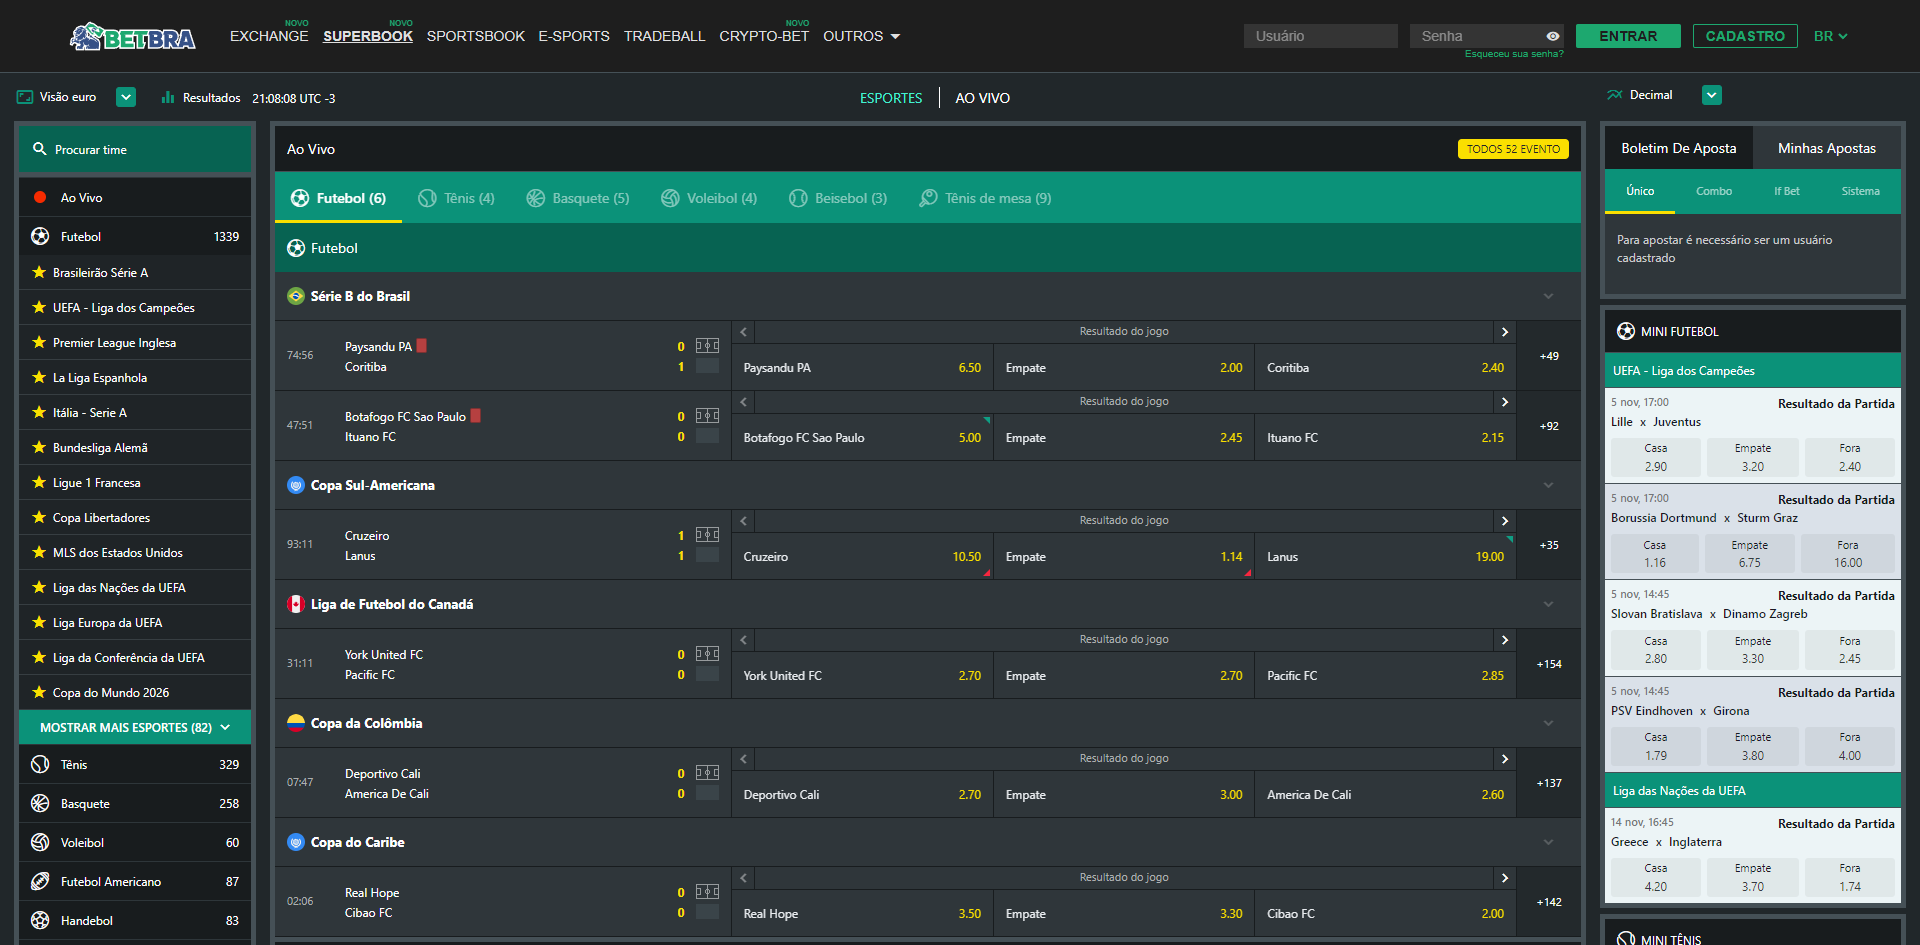The height and width of the screenshot is (945, 1920).
Task: Select the Combo bet slip tab
Action: pyautogui.click(x=1714, y=191)
